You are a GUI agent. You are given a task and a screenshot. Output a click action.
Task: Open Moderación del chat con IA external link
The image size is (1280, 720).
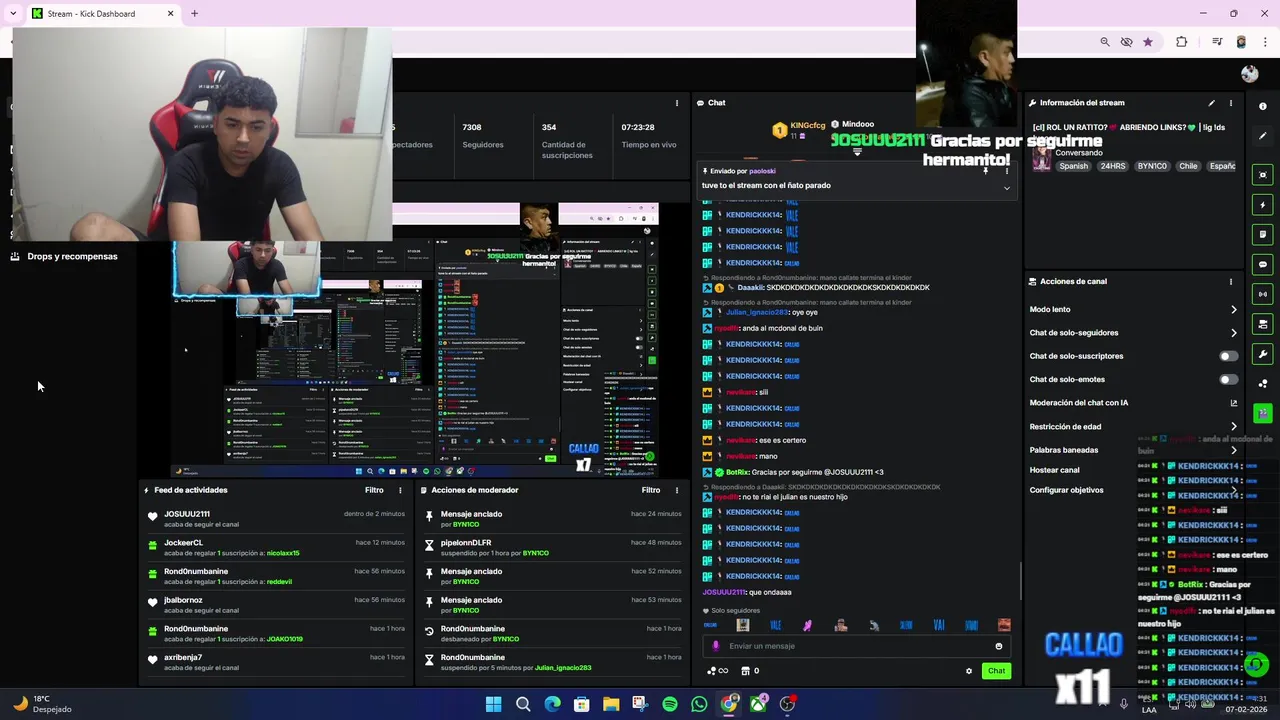pos(1233,403)
